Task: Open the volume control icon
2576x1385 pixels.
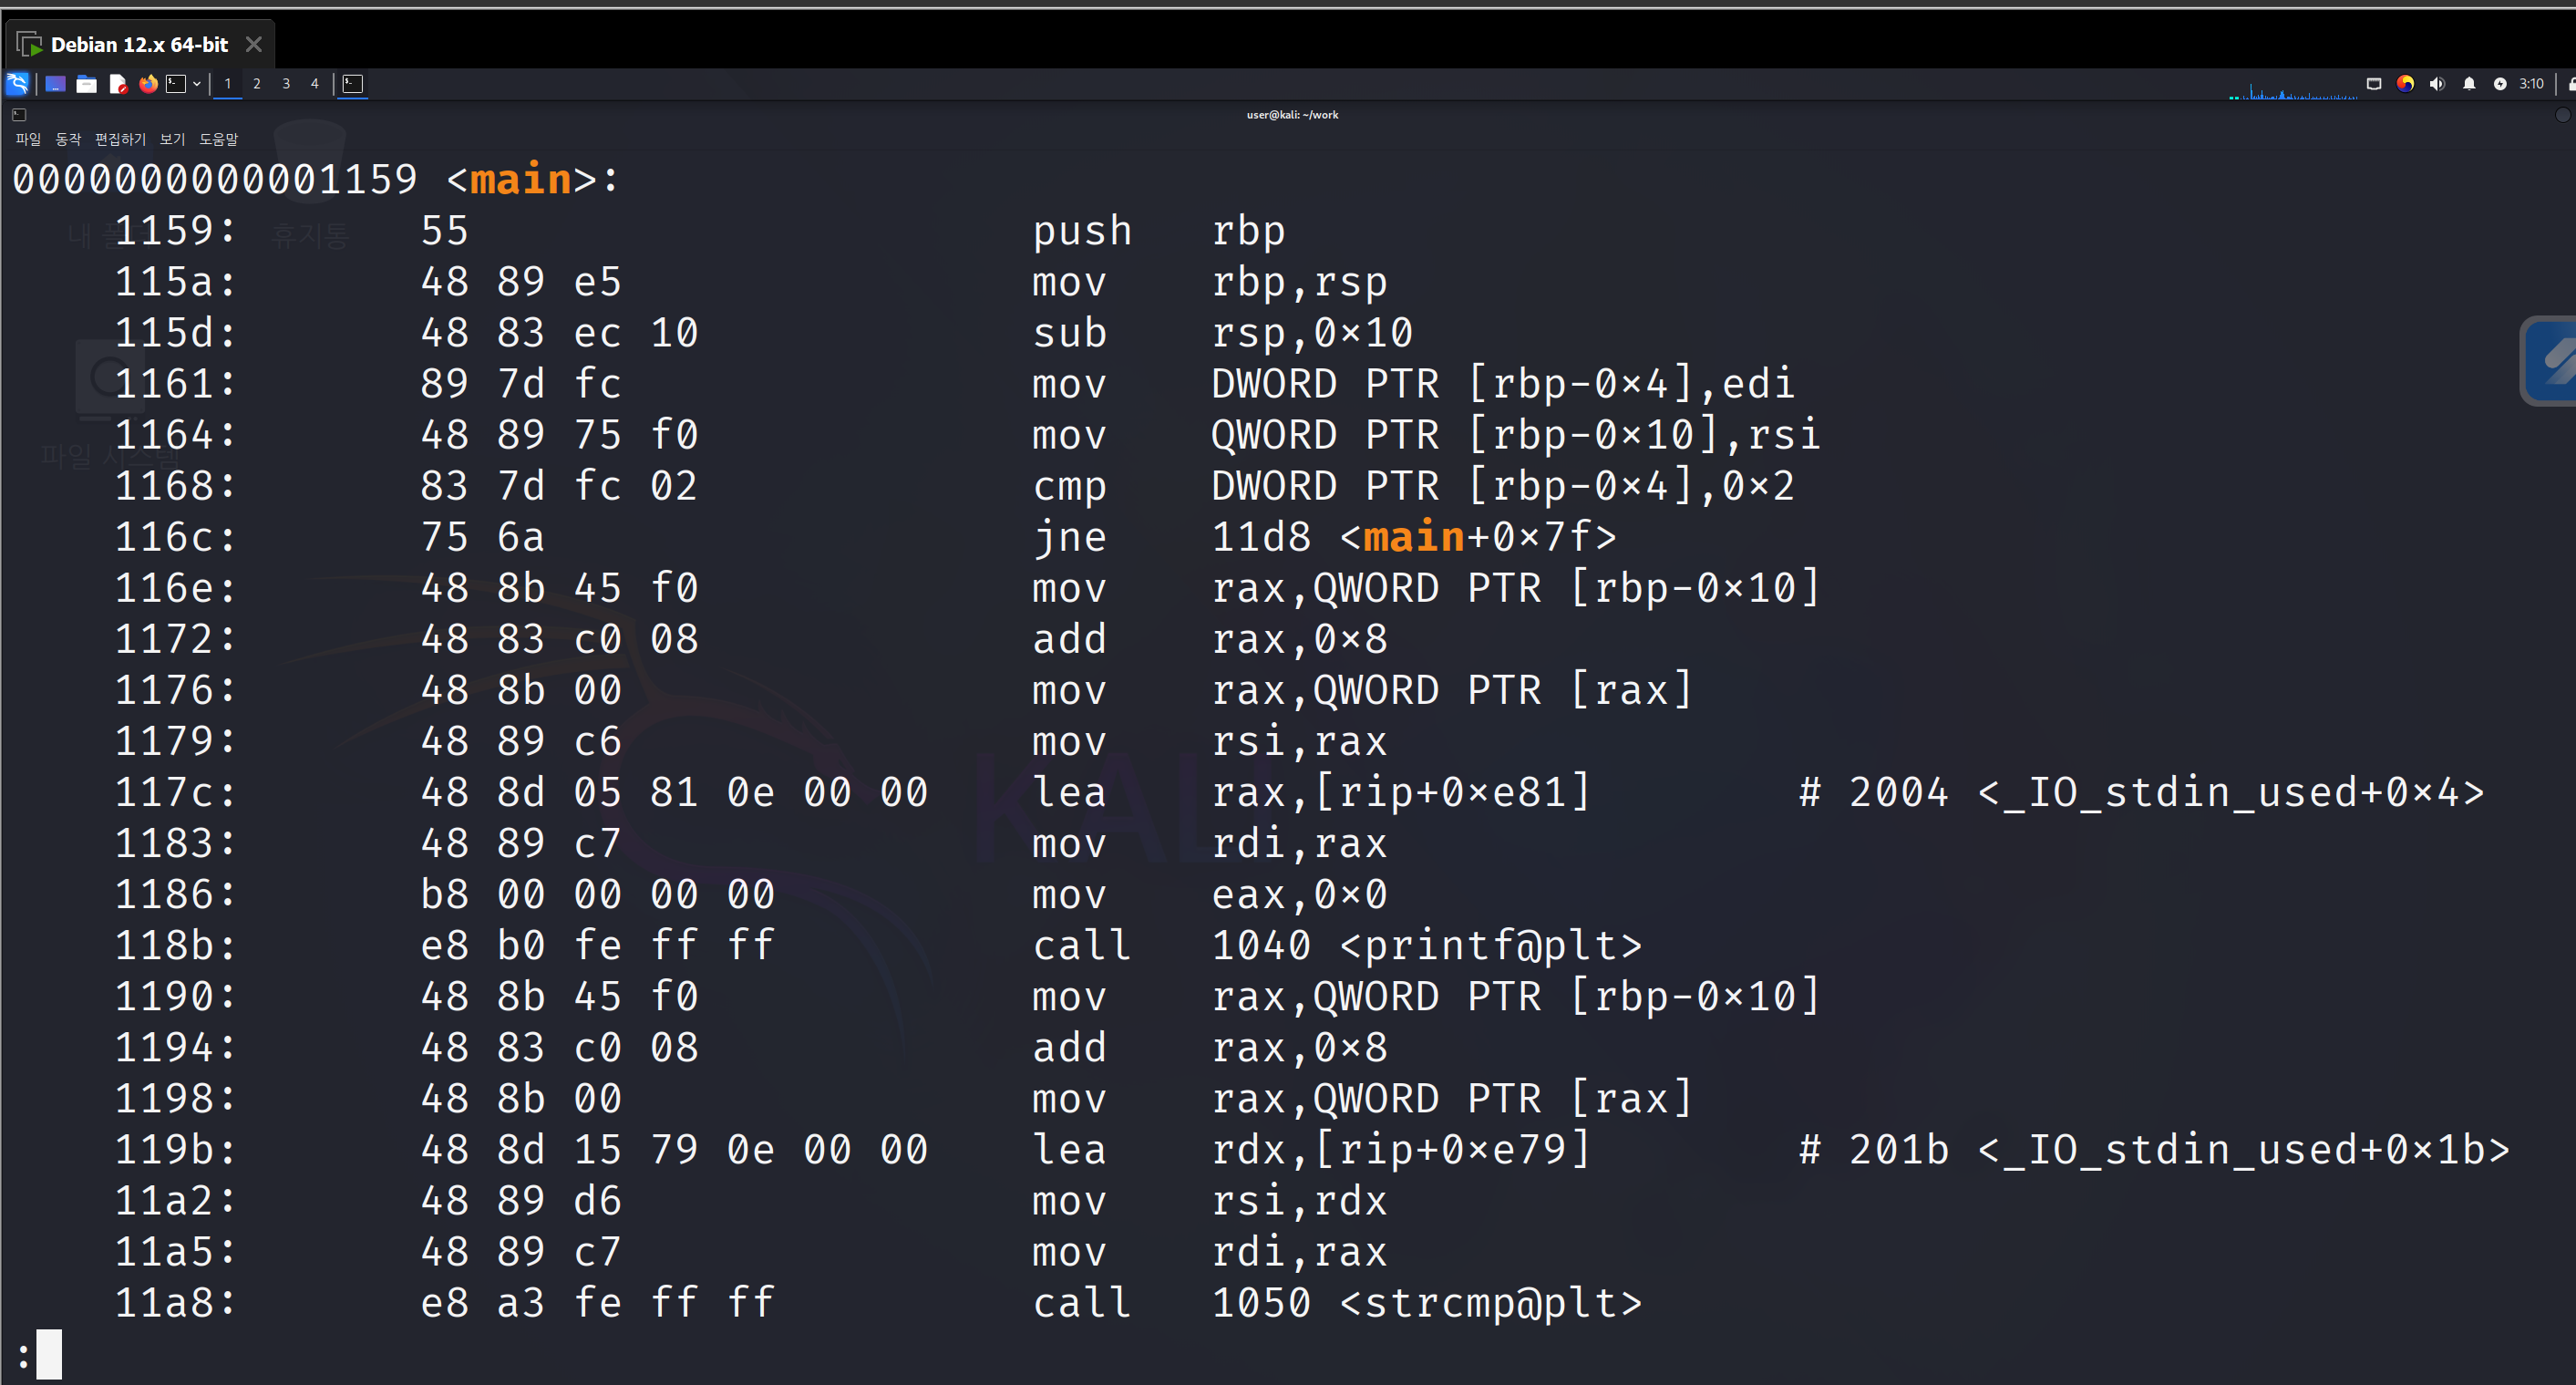Action: 2437,84
